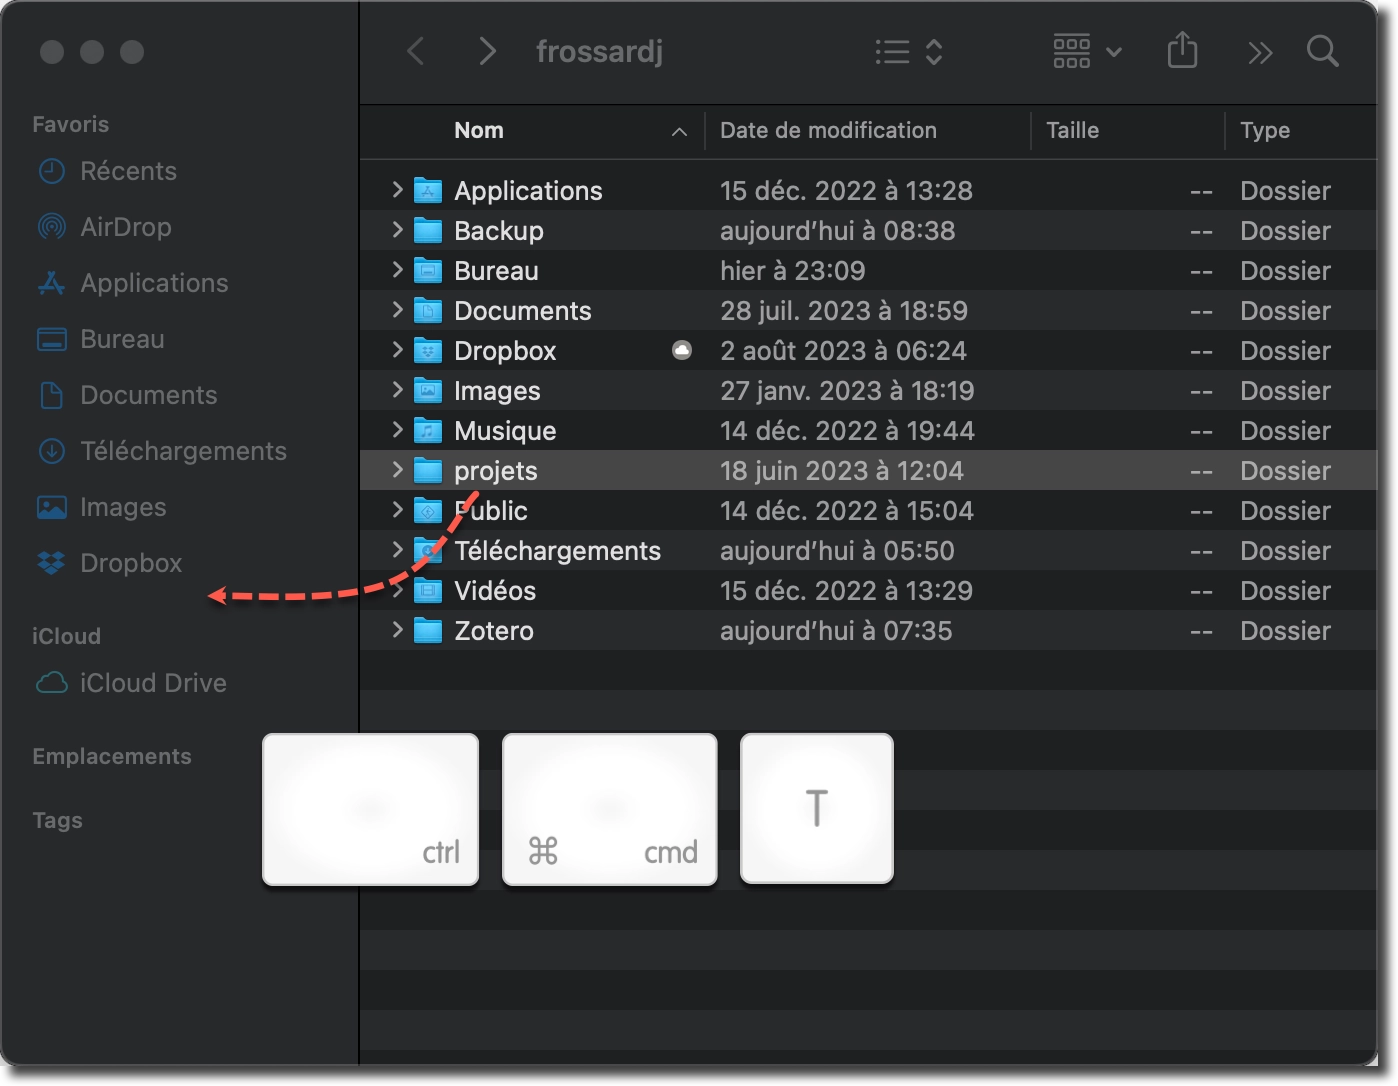1398x1086 pixels.
Task: Go forward with the right chevron button
Action: 487,51
